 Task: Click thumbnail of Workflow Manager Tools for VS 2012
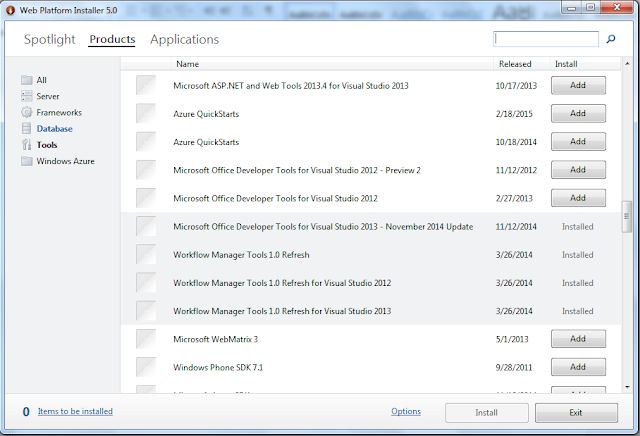(x=146, y=283)
